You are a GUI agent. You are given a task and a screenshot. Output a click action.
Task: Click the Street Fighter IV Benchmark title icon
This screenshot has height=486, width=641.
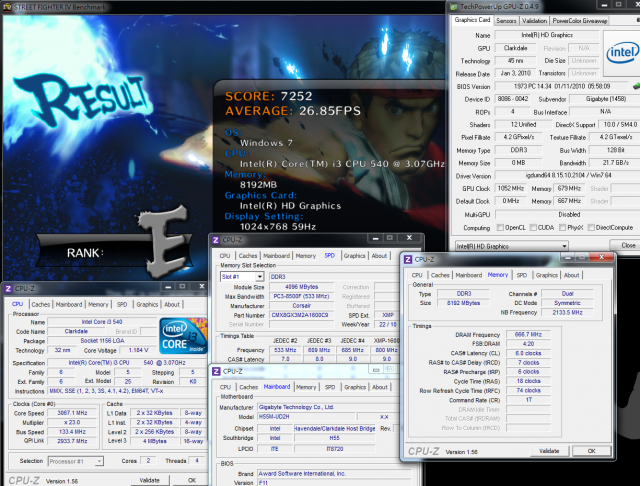point(7,7)
